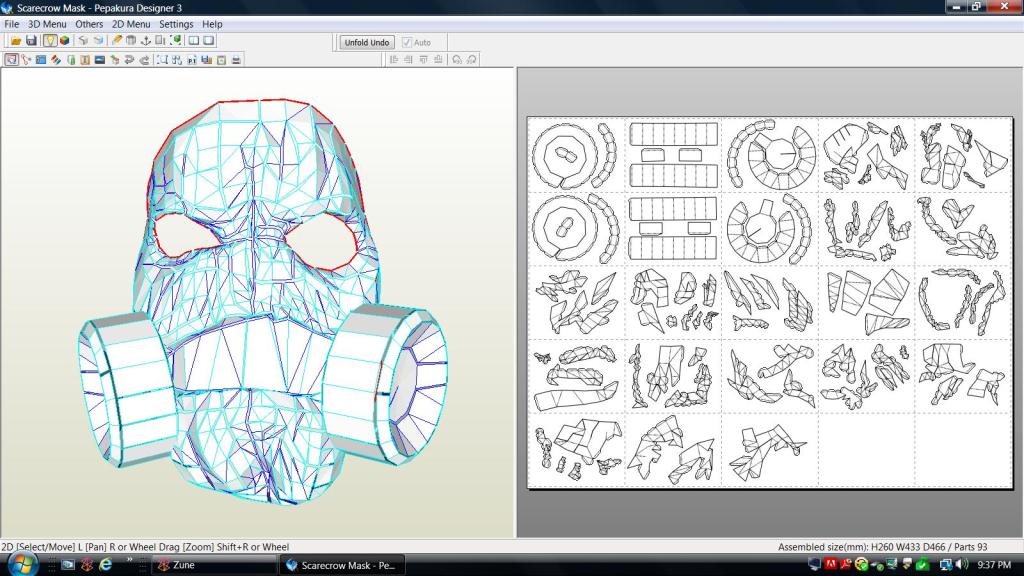Click the dark blue rectangle icon

100,60
